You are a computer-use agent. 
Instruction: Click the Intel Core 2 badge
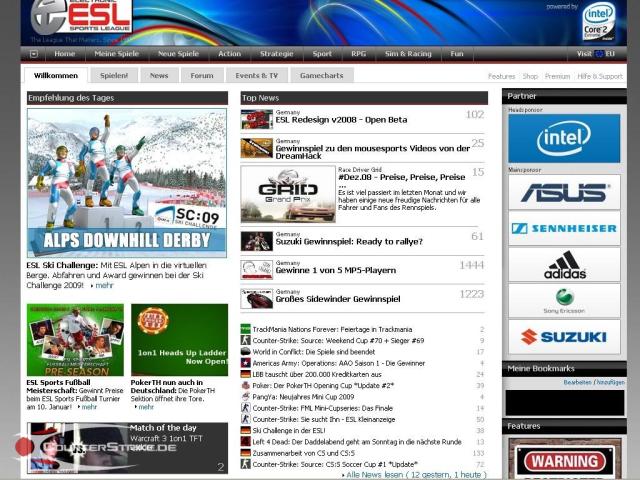tap(599, 21)
